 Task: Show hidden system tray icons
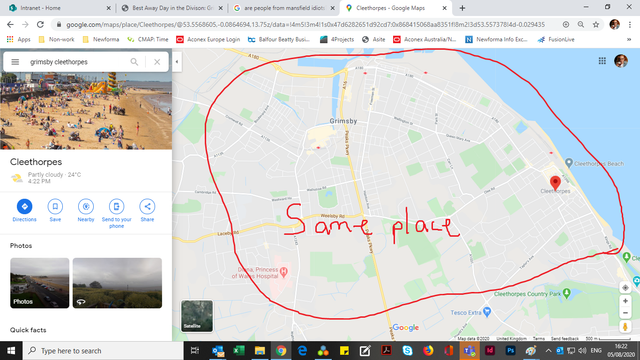coord(548,351)
